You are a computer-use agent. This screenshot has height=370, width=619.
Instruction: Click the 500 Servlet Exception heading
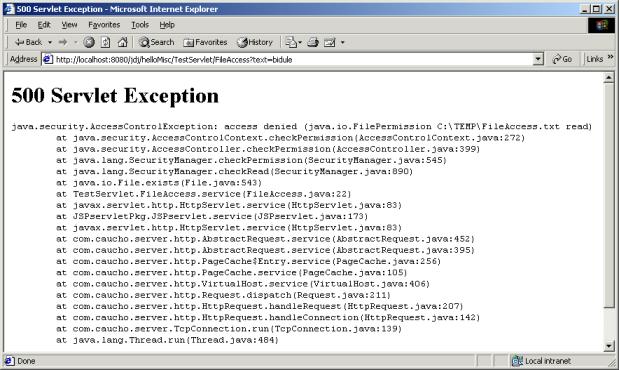[x=115, y=96]
